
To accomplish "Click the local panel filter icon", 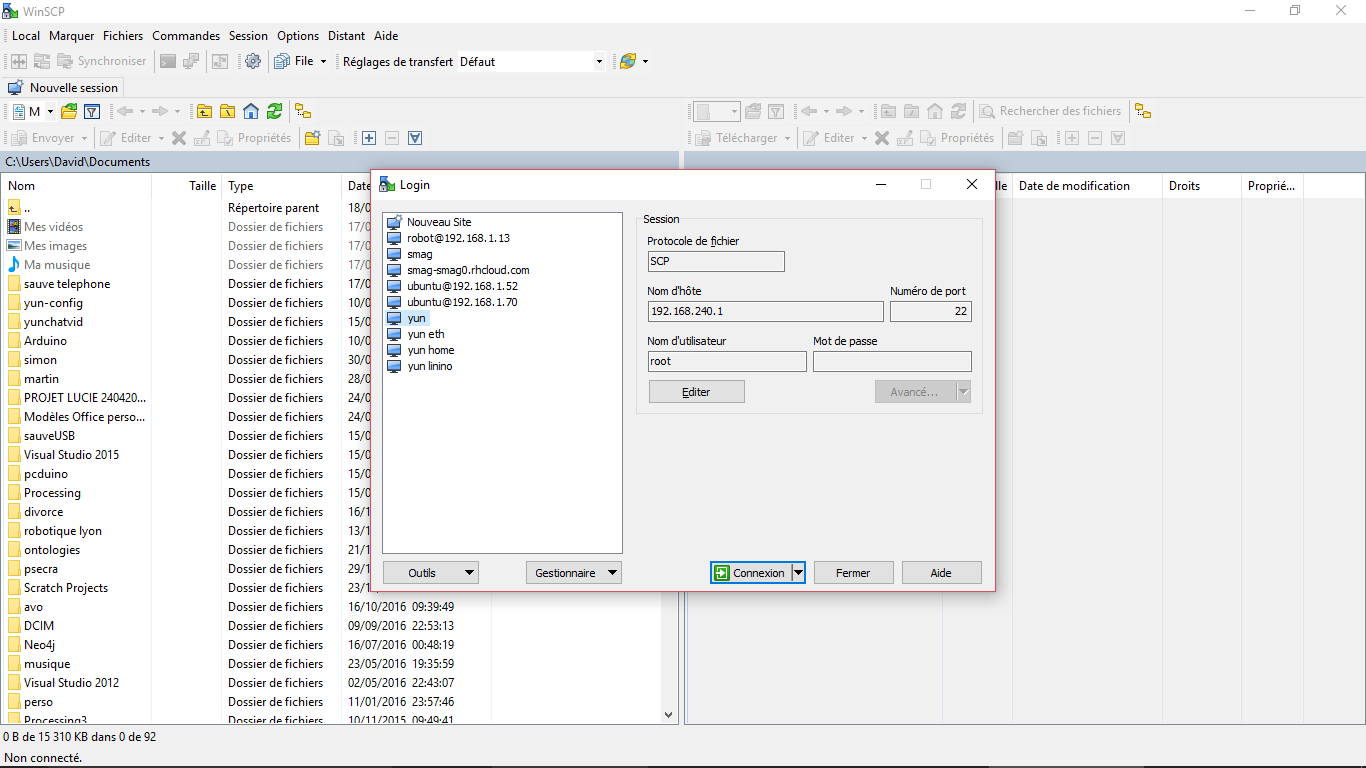I will (92, 111).
